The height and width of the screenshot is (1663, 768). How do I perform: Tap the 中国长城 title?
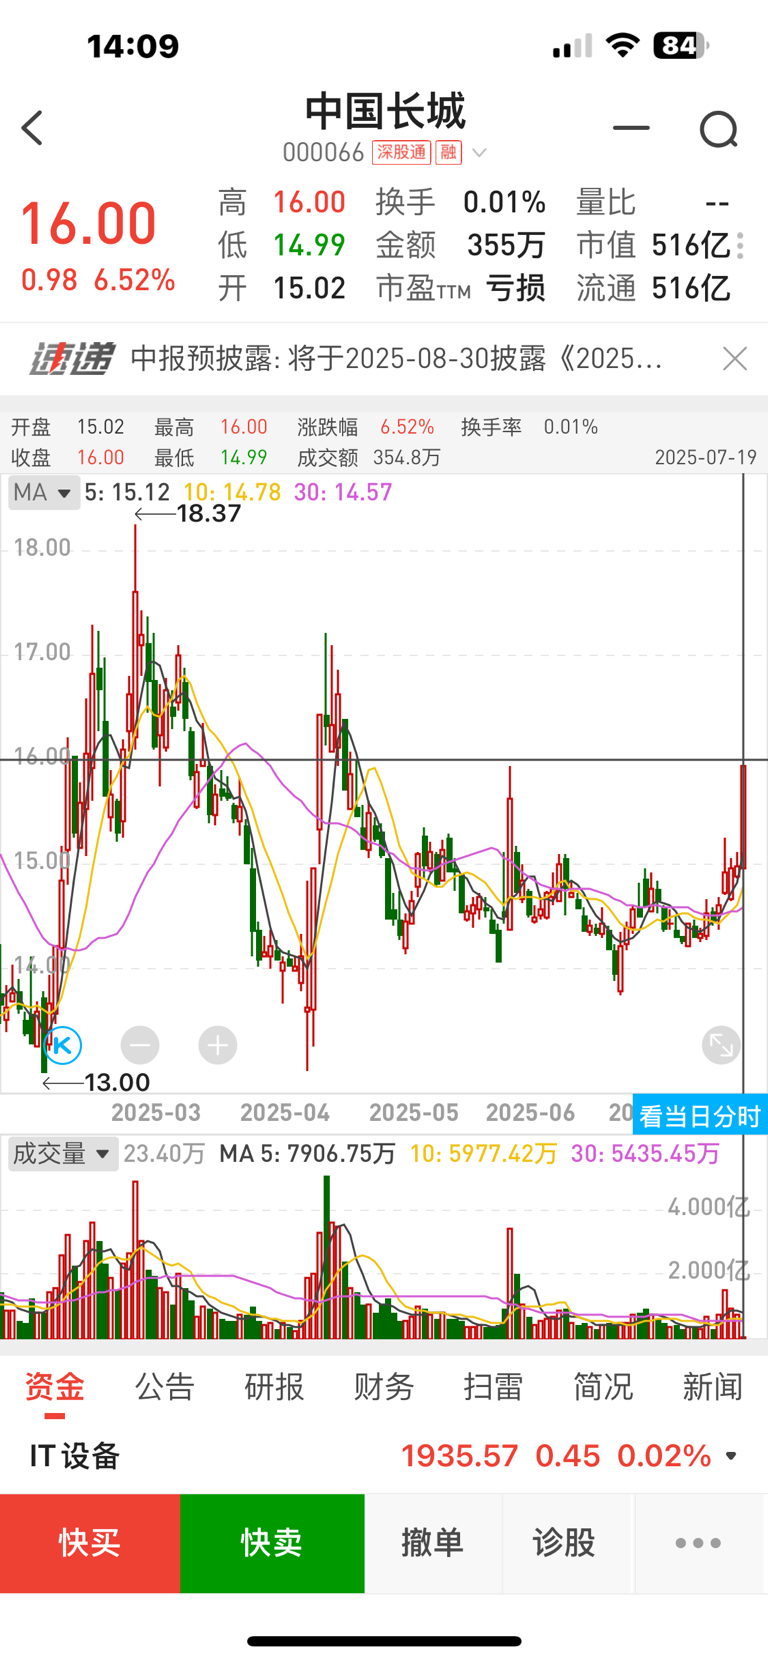(x=385, y=111)
